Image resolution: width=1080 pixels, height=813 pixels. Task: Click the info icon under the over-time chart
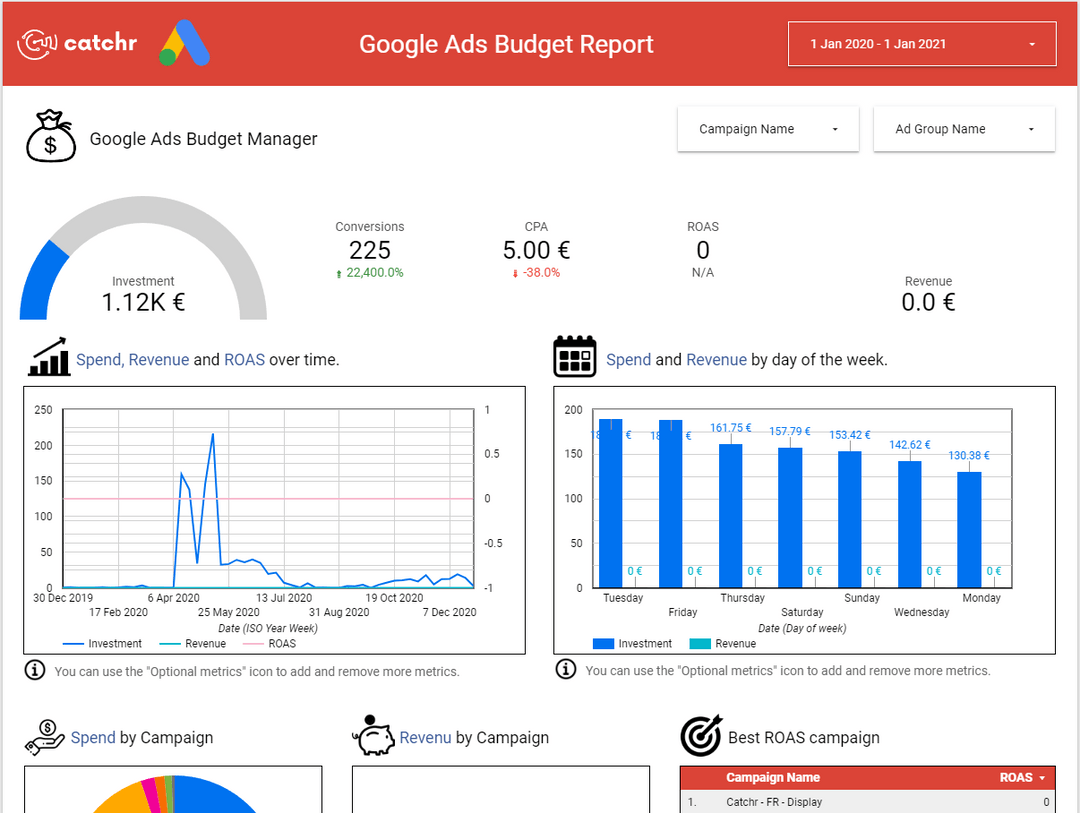coord(35,670)
